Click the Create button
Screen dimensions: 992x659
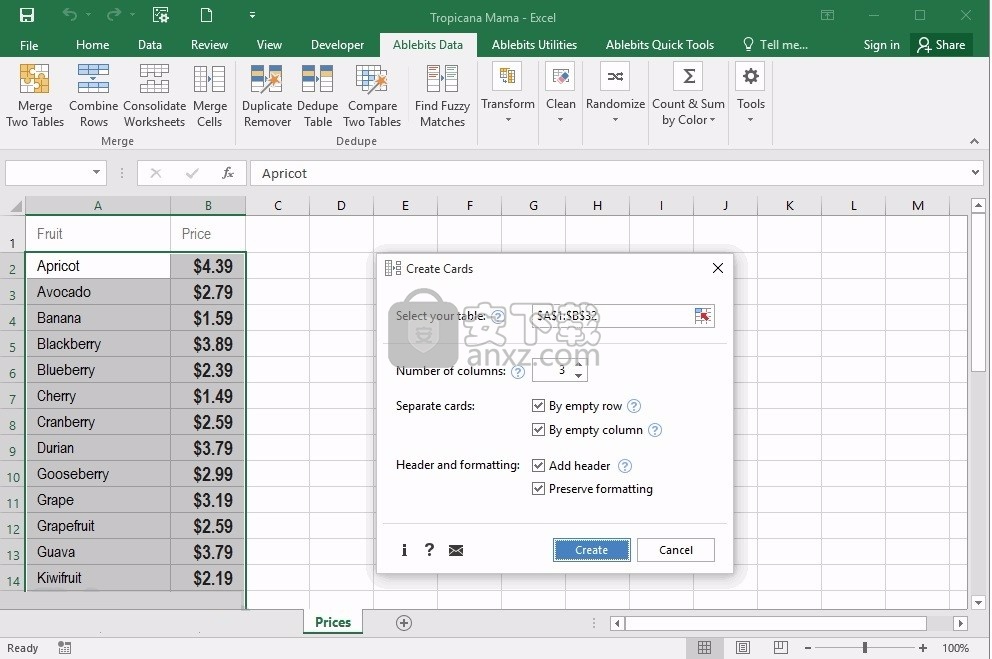tap(592, 550)
